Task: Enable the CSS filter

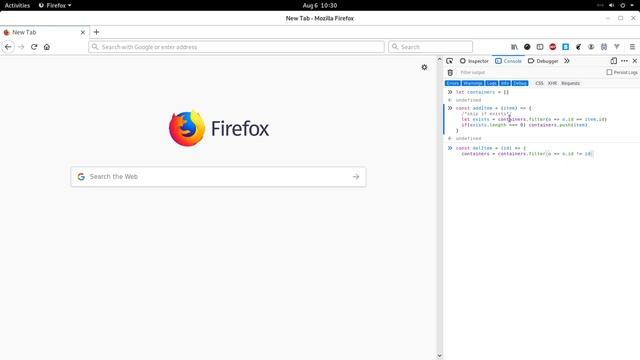Action: coord(539,83)
